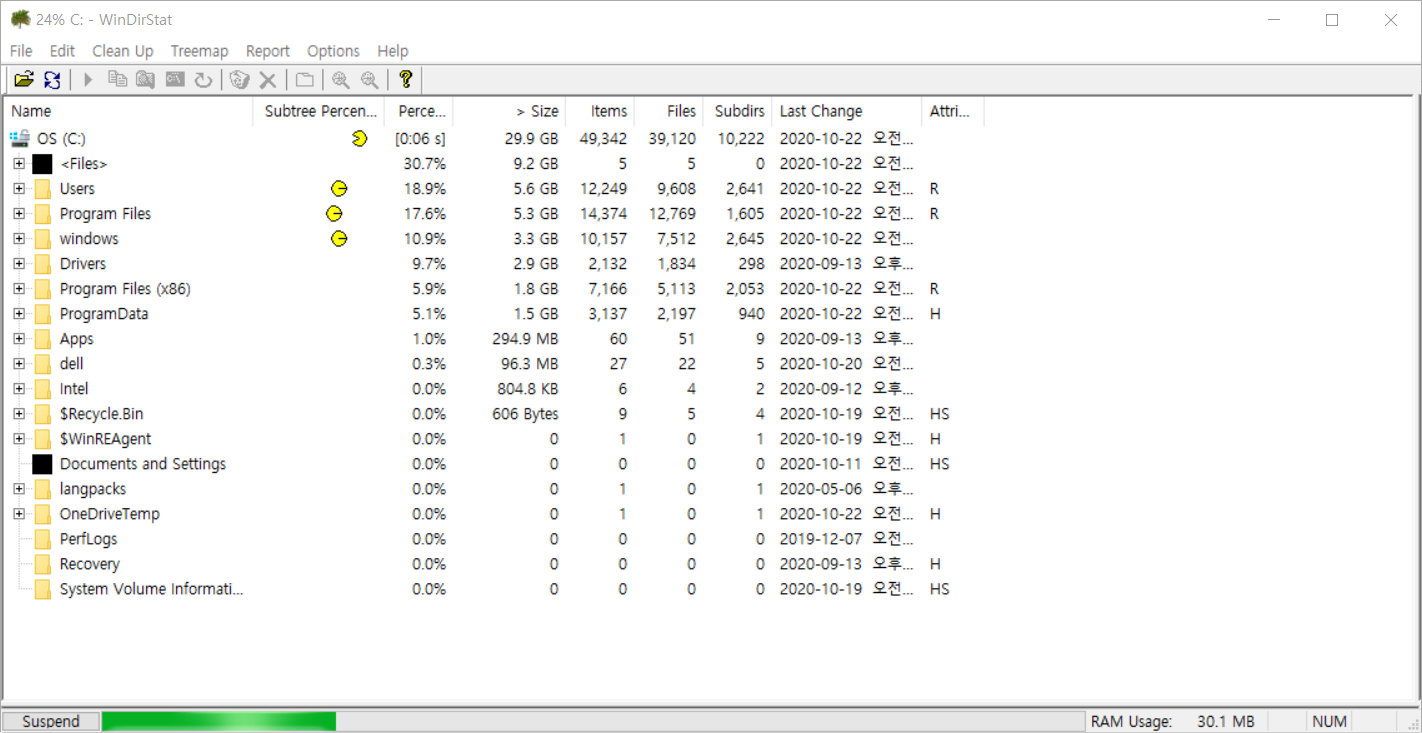Sort by the Items column header
This screenshot has height=733, width=1422.
(x=600, y=112)
